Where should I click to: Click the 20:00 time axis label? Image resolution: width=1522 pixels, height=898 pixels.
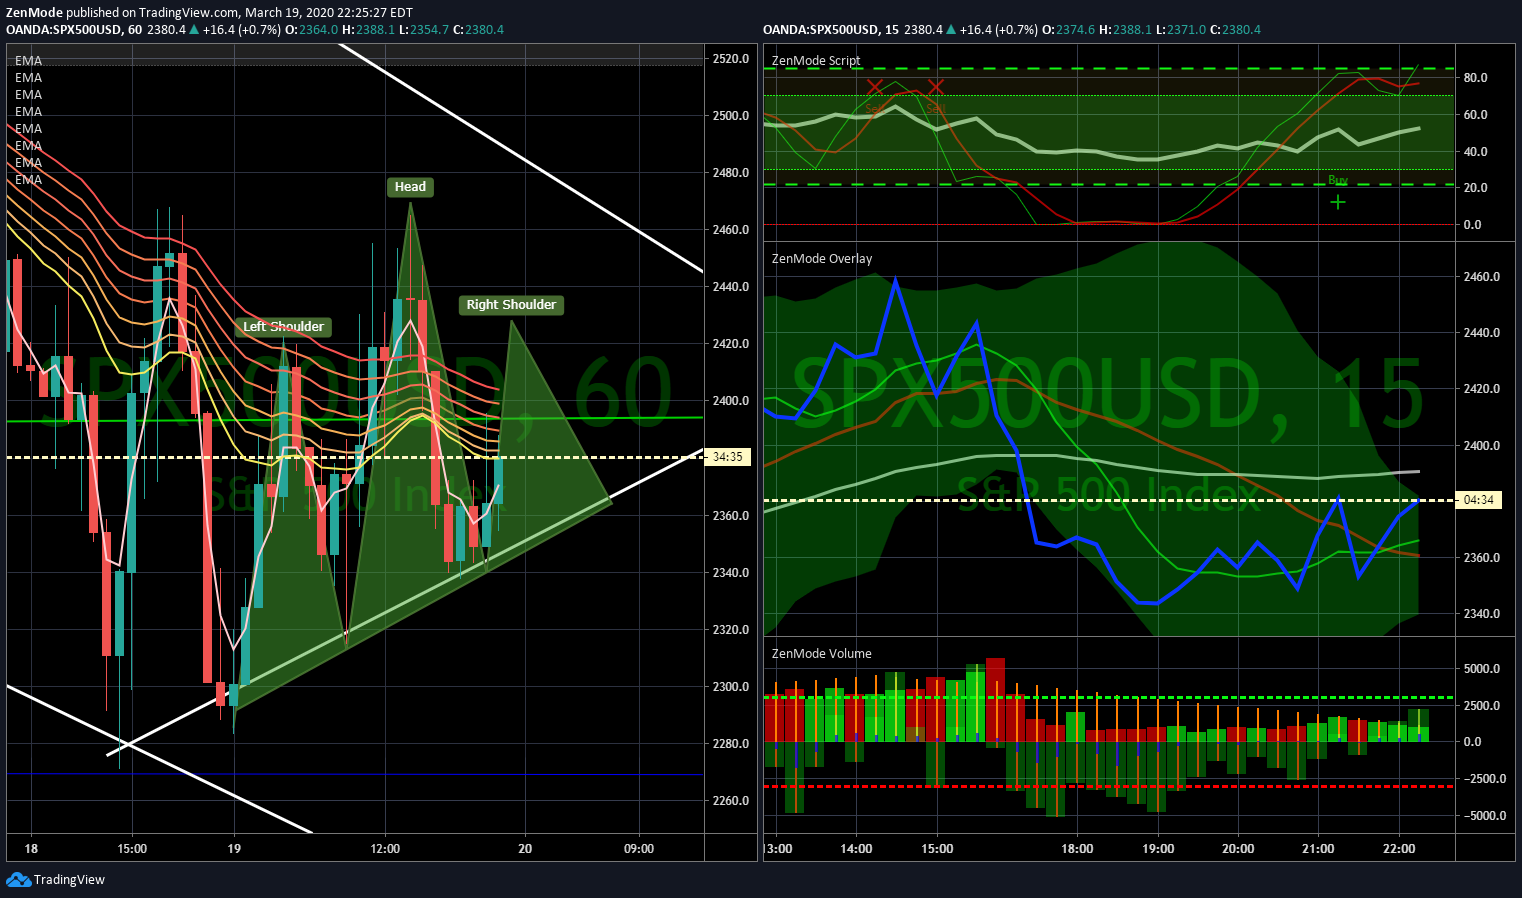point(1238,849)
